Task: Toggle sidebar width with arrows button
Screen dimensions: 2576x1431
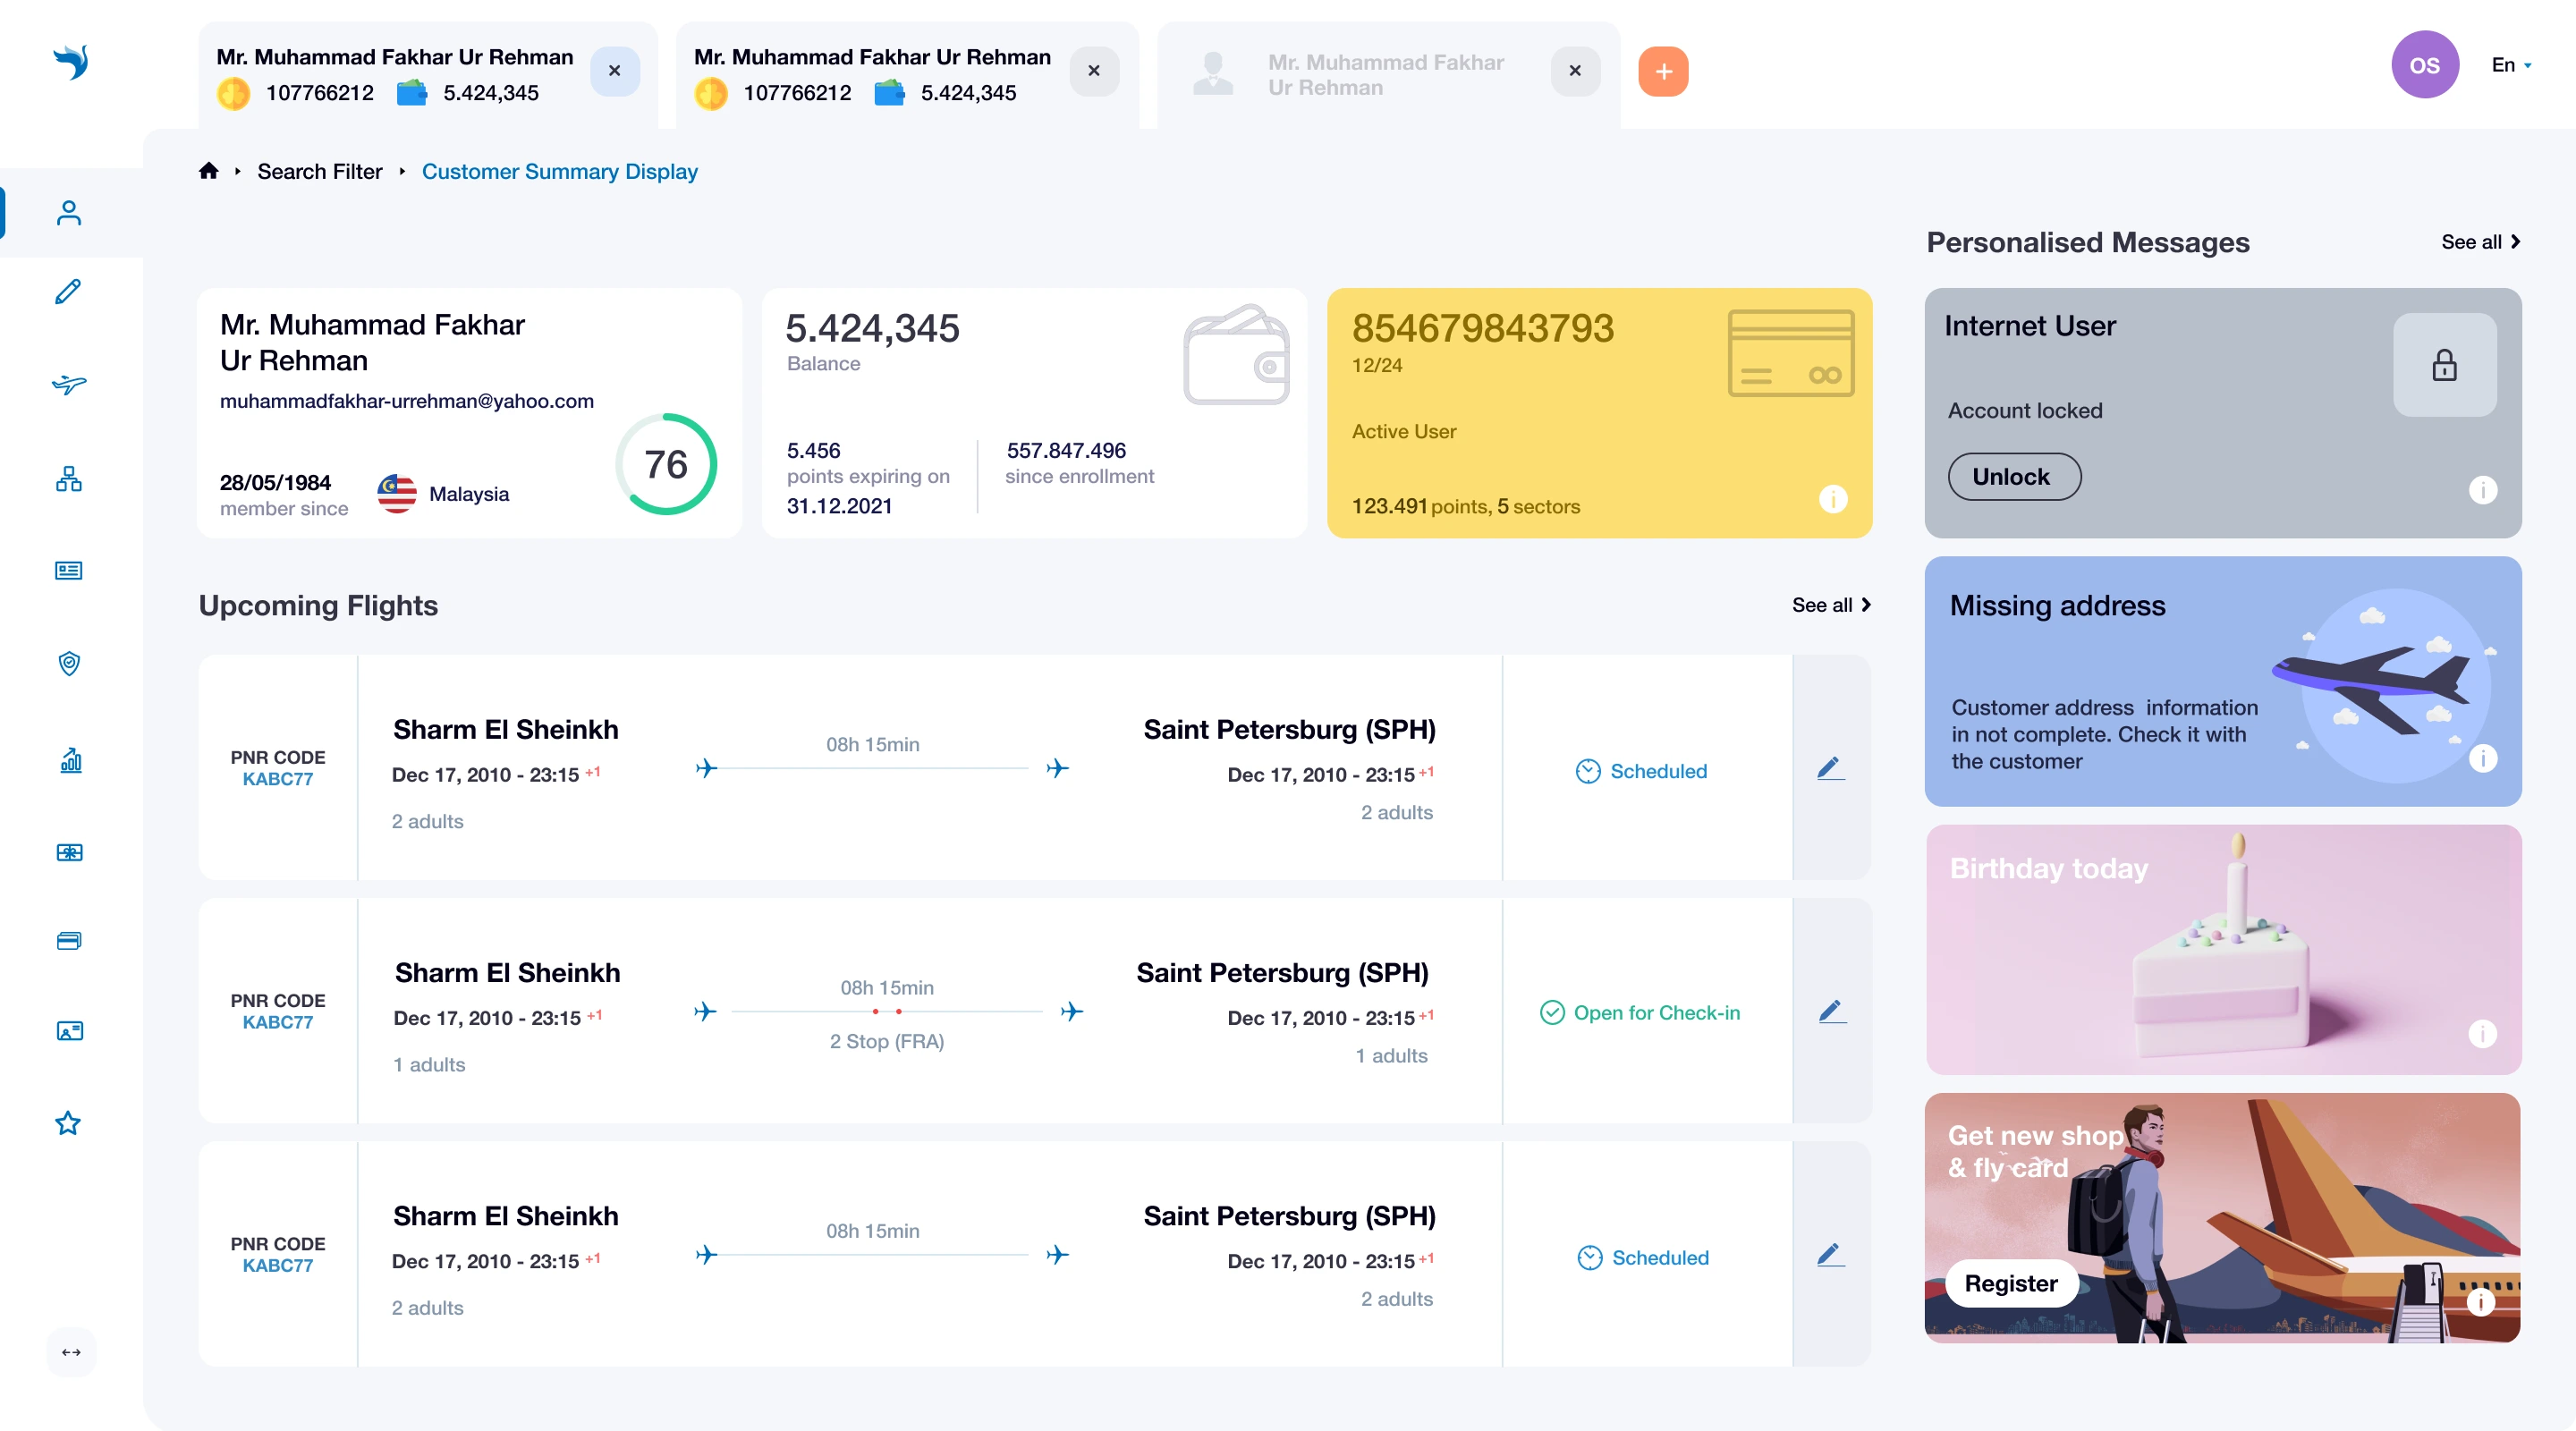Action: [71, 1352]
